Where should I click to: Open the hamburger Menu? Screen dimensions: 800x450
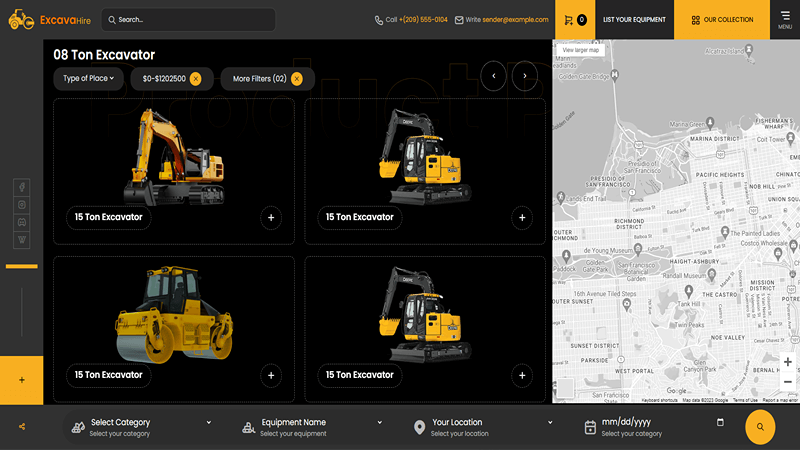click(x=785, y=20)
